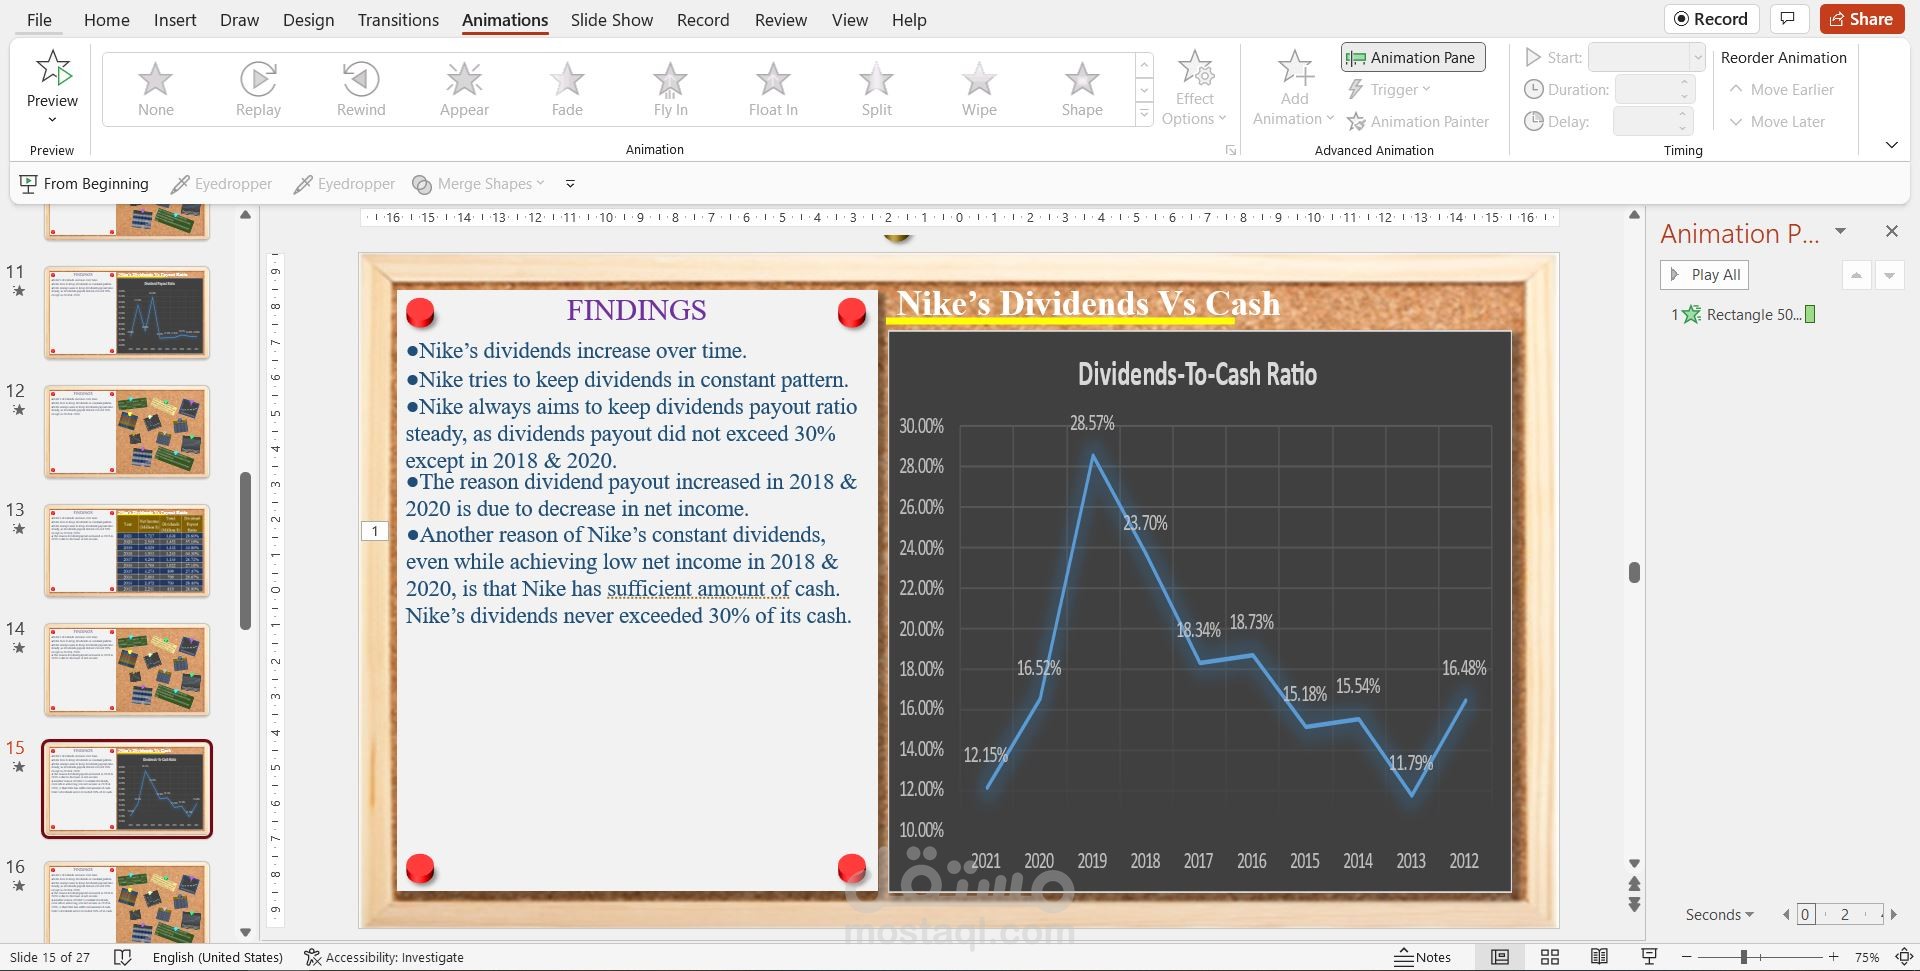Apply the Fade animation effect
The width and height of the screenshot is (1920, 971).
(x=567, y=89)
